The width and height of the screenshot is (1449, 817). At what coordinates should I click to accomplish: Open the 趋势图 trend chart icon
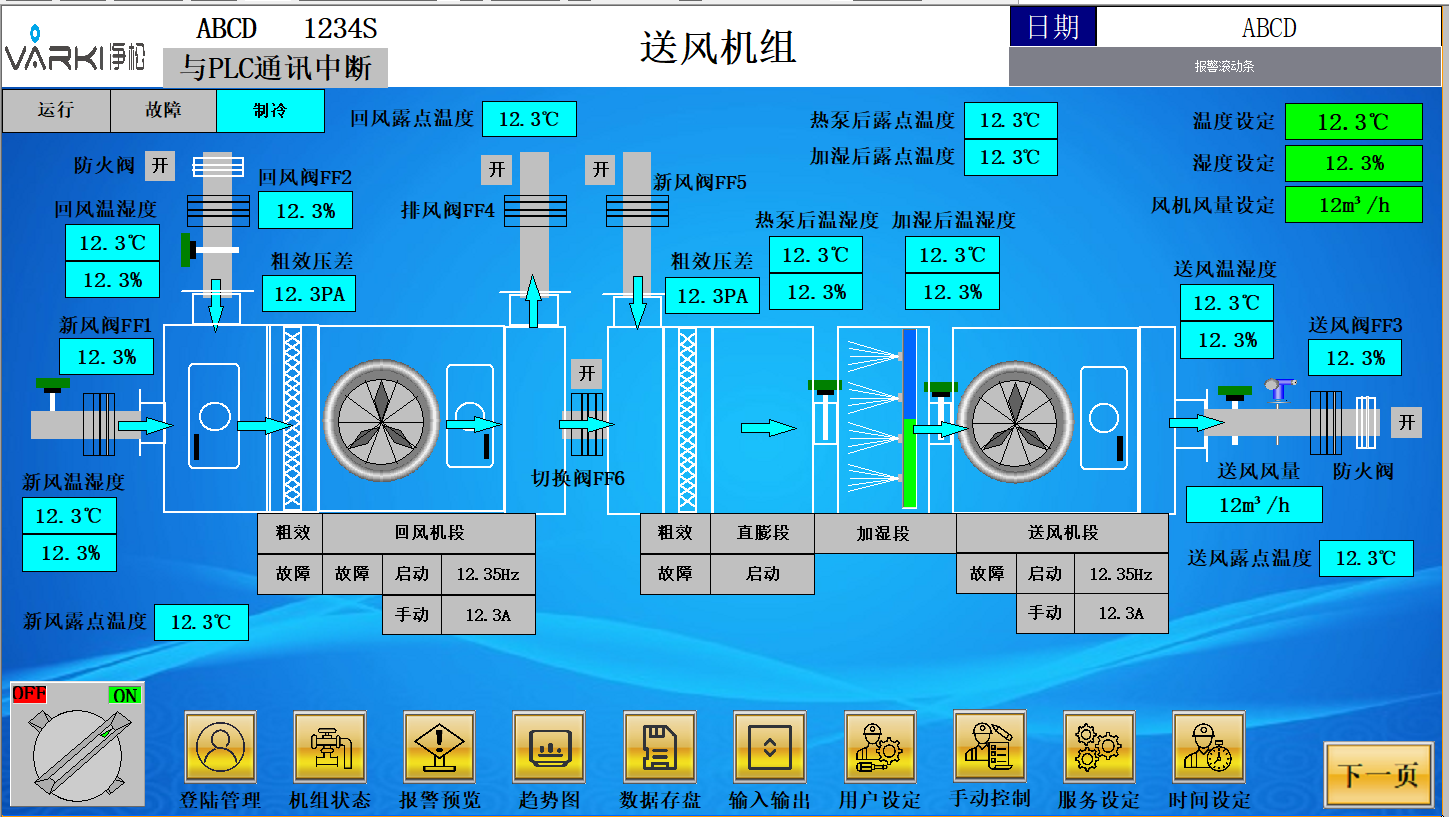[x=549, y=746]
